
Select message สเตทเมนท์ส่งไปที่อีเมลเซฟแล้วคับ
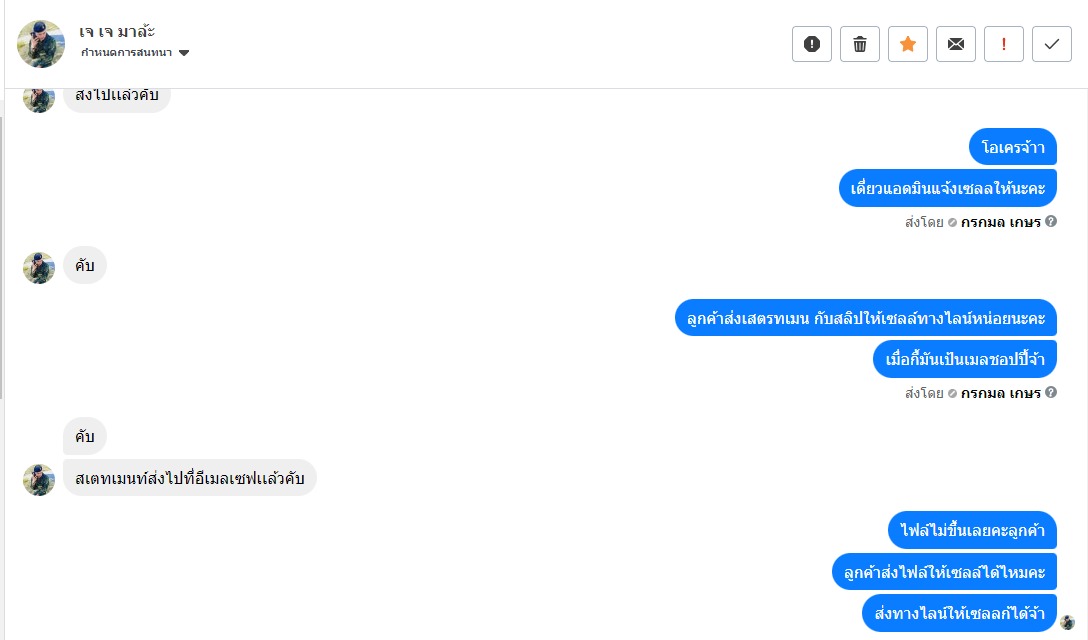(x=189, y=478)
